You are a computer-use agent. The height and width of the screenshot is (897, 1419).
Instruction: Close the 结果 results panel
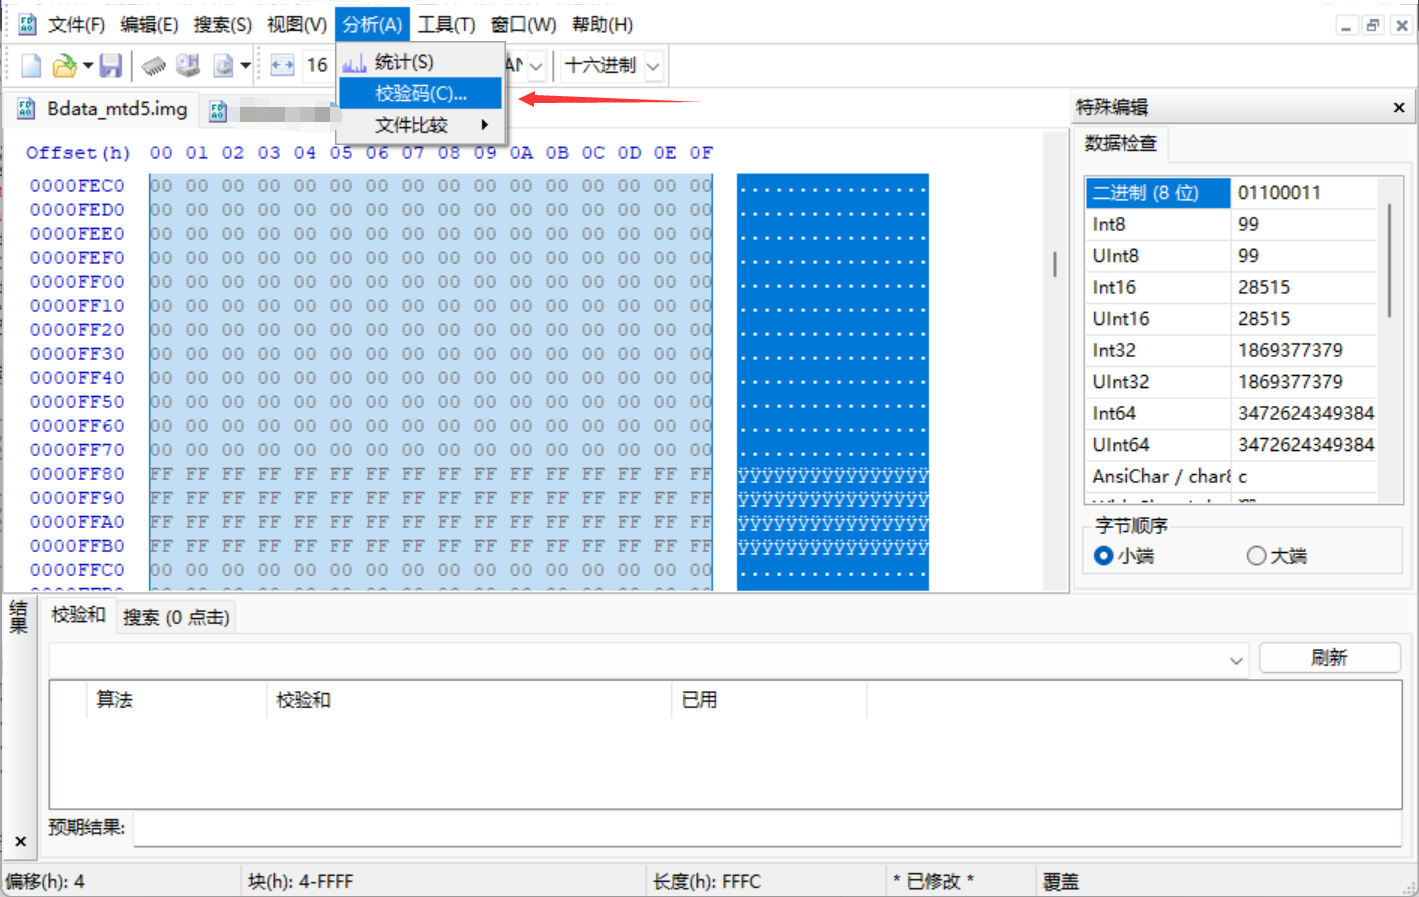tap(20, 842)
